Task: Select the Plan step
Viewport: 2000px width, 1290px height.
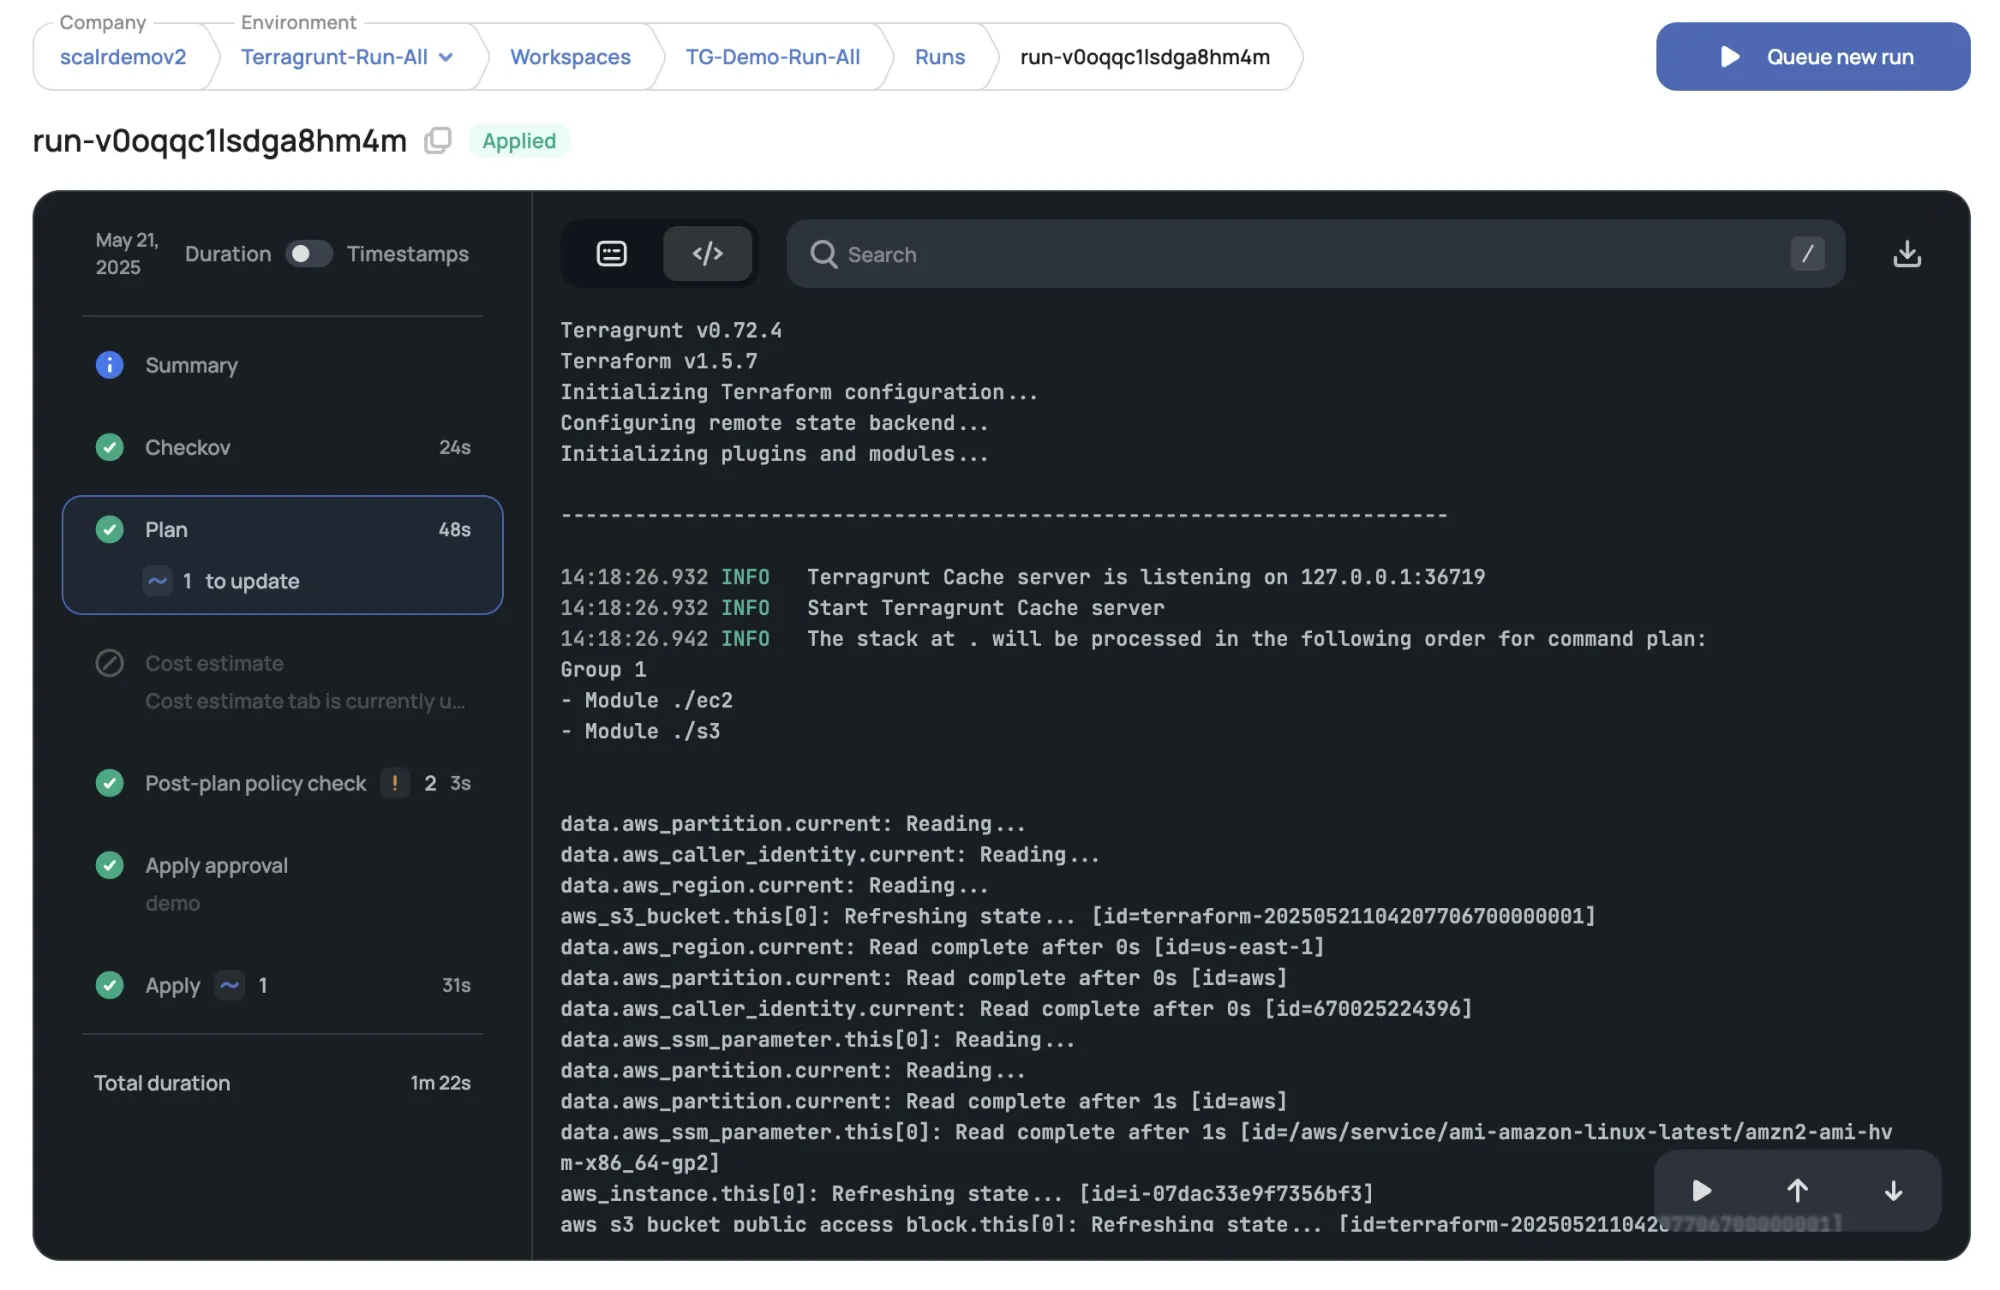Action: 167,529
